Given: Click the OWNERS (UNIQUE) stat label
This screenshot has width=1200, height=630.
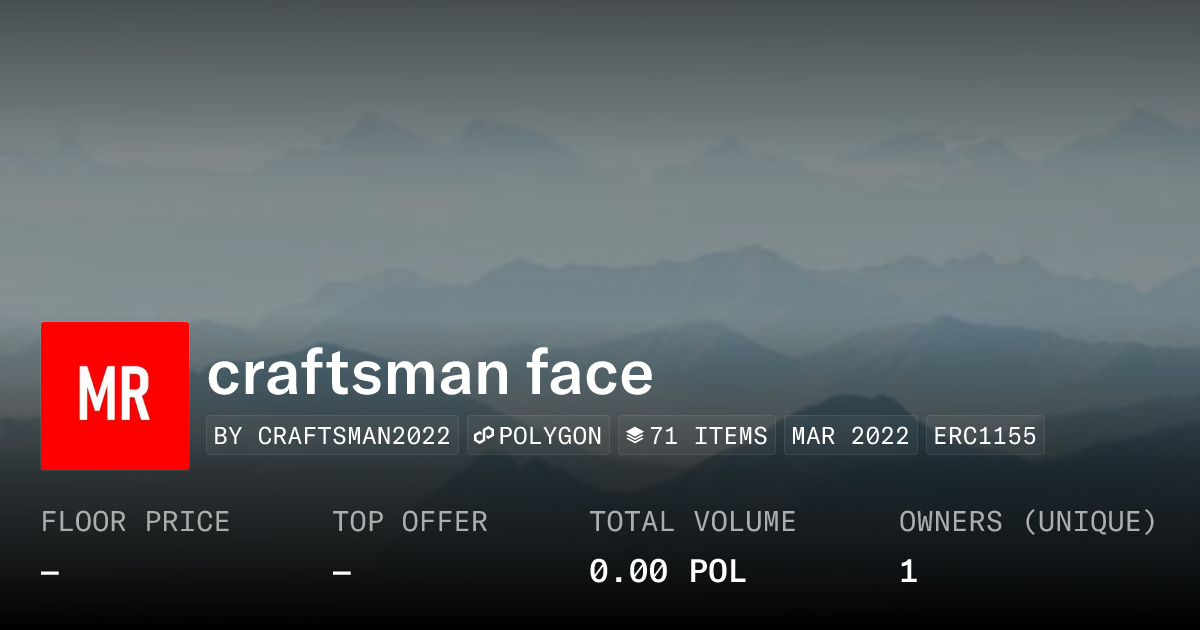Looking at the screenshot, I should pyautogui.click(x=1028, y=521).
